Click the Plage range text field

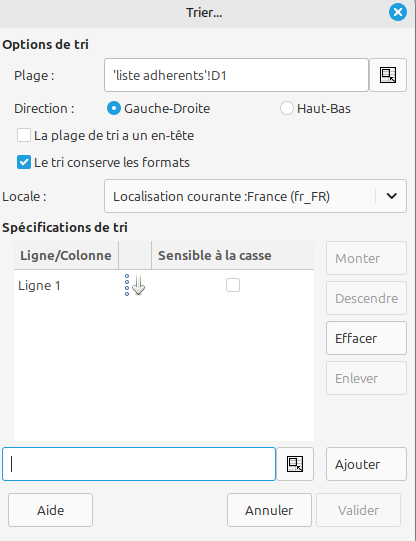pyautogui.click(x=236, y=75)
